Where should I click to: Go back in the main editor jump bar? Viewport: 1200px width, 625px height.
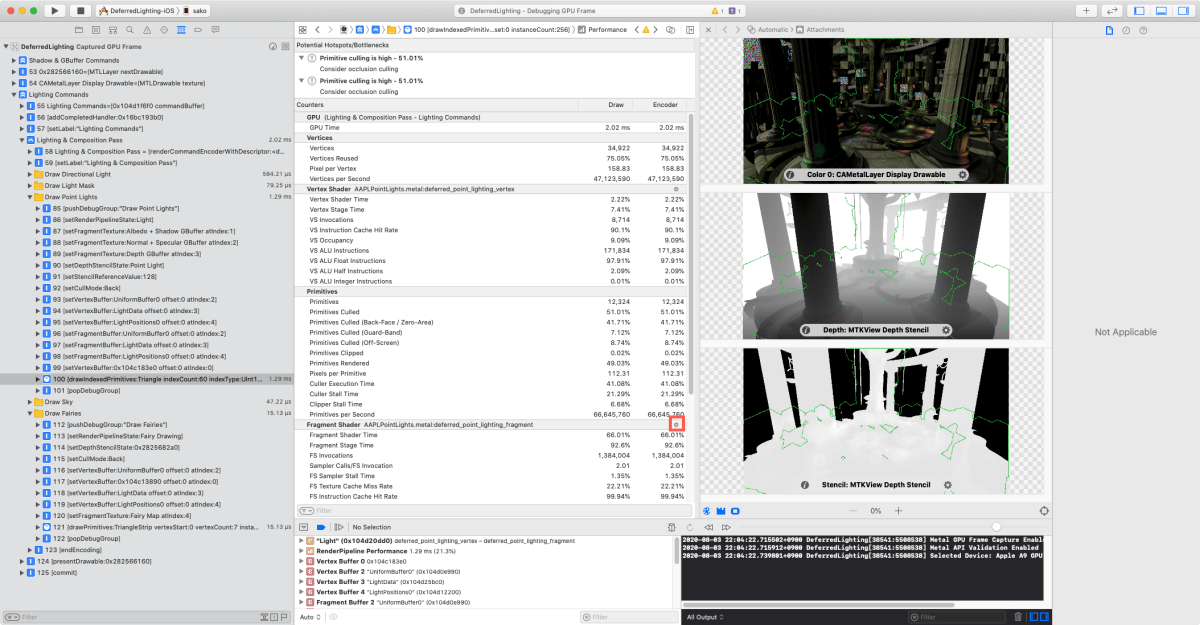click(x=317, y=30)
